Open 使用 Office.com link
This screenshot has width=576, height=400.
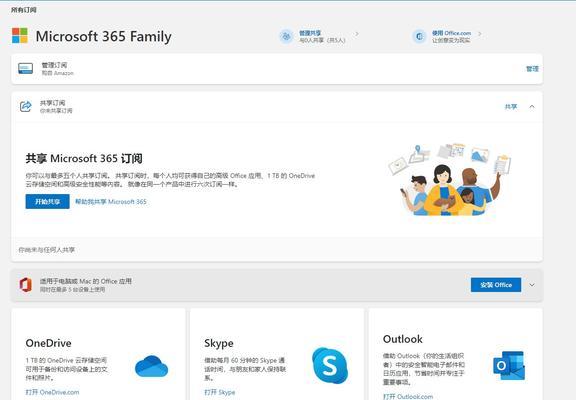451,33
